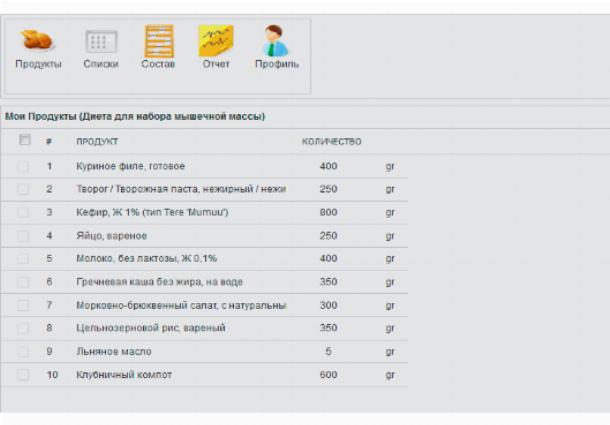
Task: Check the box for Льняное масло row
Action: 23,351
